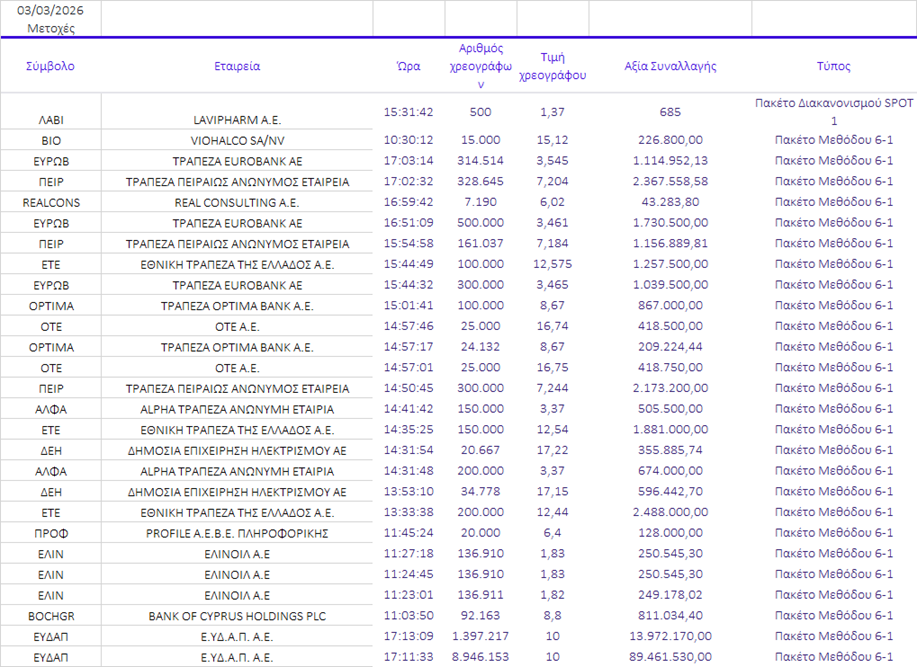This screenshot has width=917, height=667.
Task: Select the value 89.461.530,00
Action: tap(670, 657)
